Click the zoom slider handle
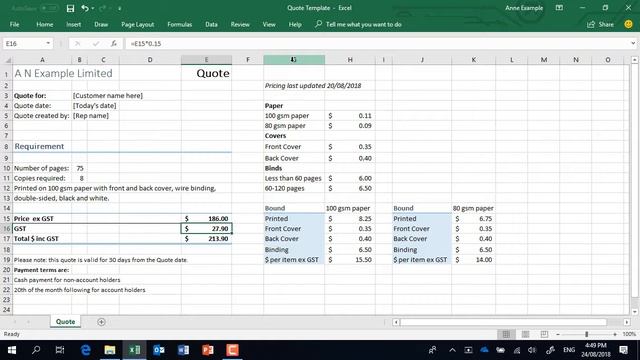 587,334
